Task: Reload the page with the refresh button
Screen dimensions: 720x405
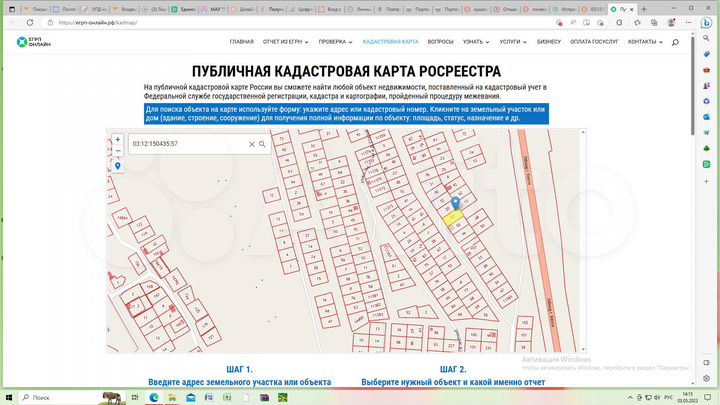Action: coord(30,22)
